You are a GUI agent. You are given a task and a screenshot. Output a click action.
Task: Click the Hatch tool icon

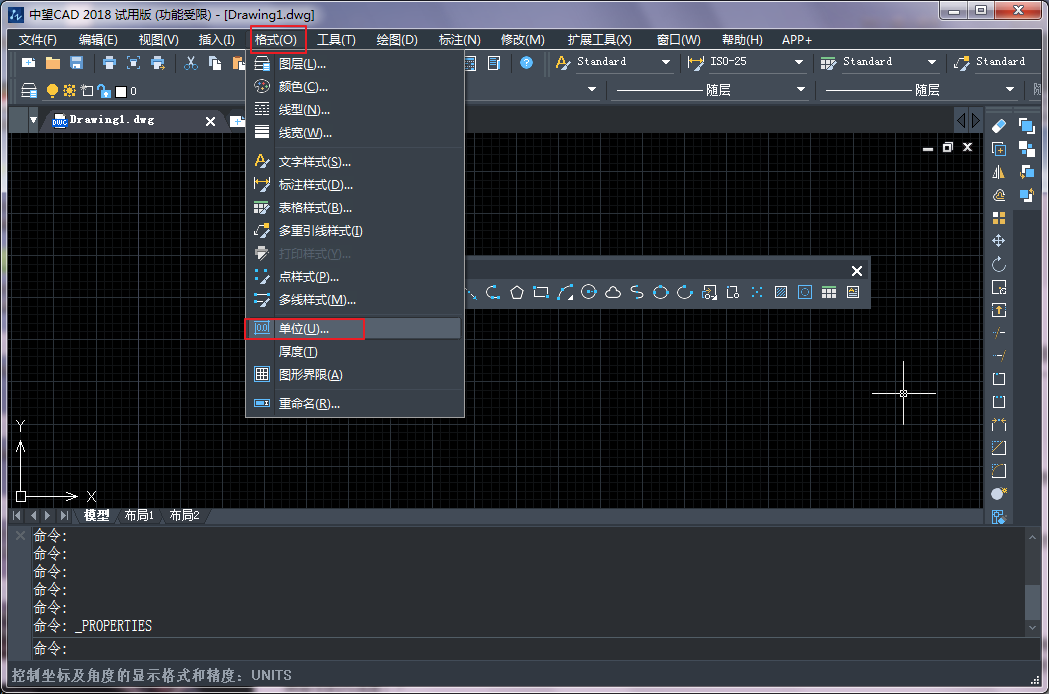tap(781, 292)
